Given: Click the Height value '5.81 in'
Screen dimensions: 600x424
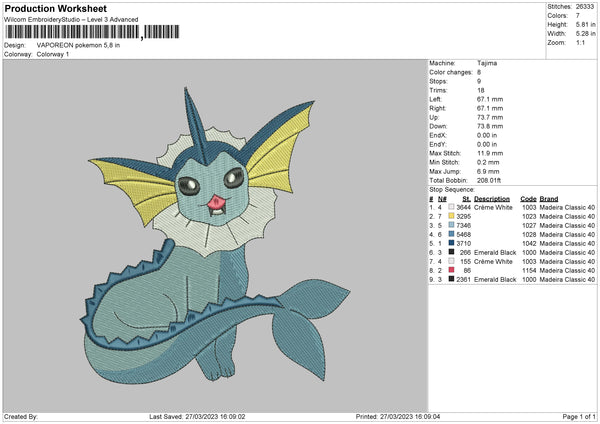Looking at the screenshot, I should coord(585,24).
